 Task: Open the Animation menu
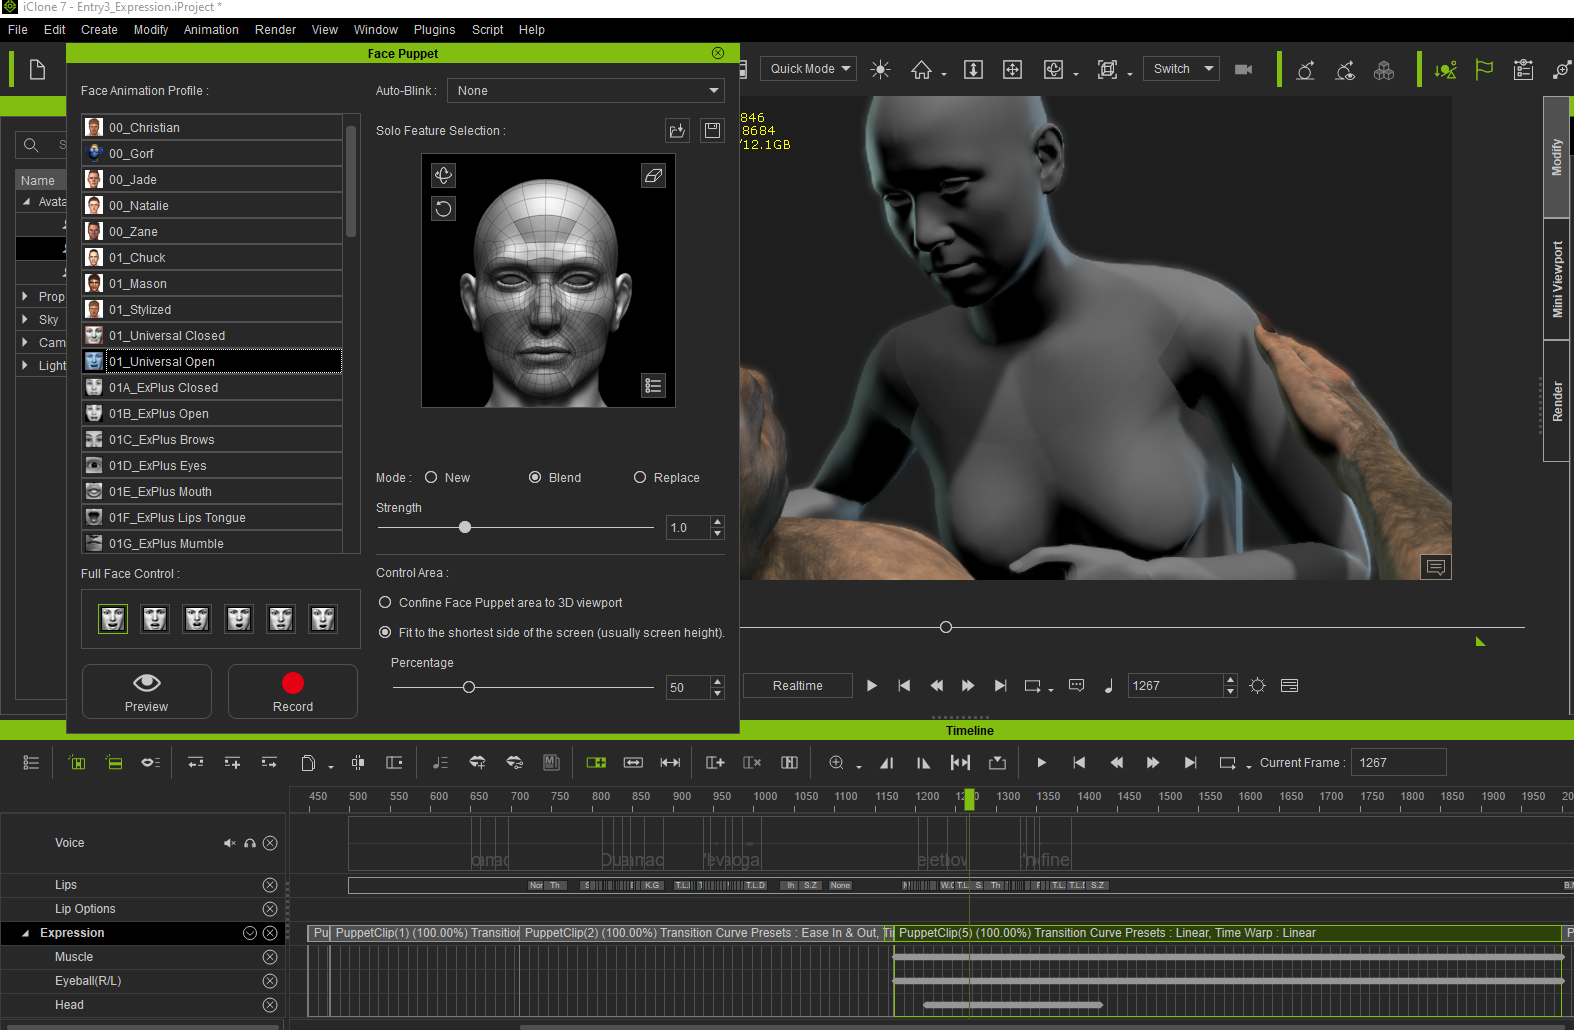tap(211, 30)
